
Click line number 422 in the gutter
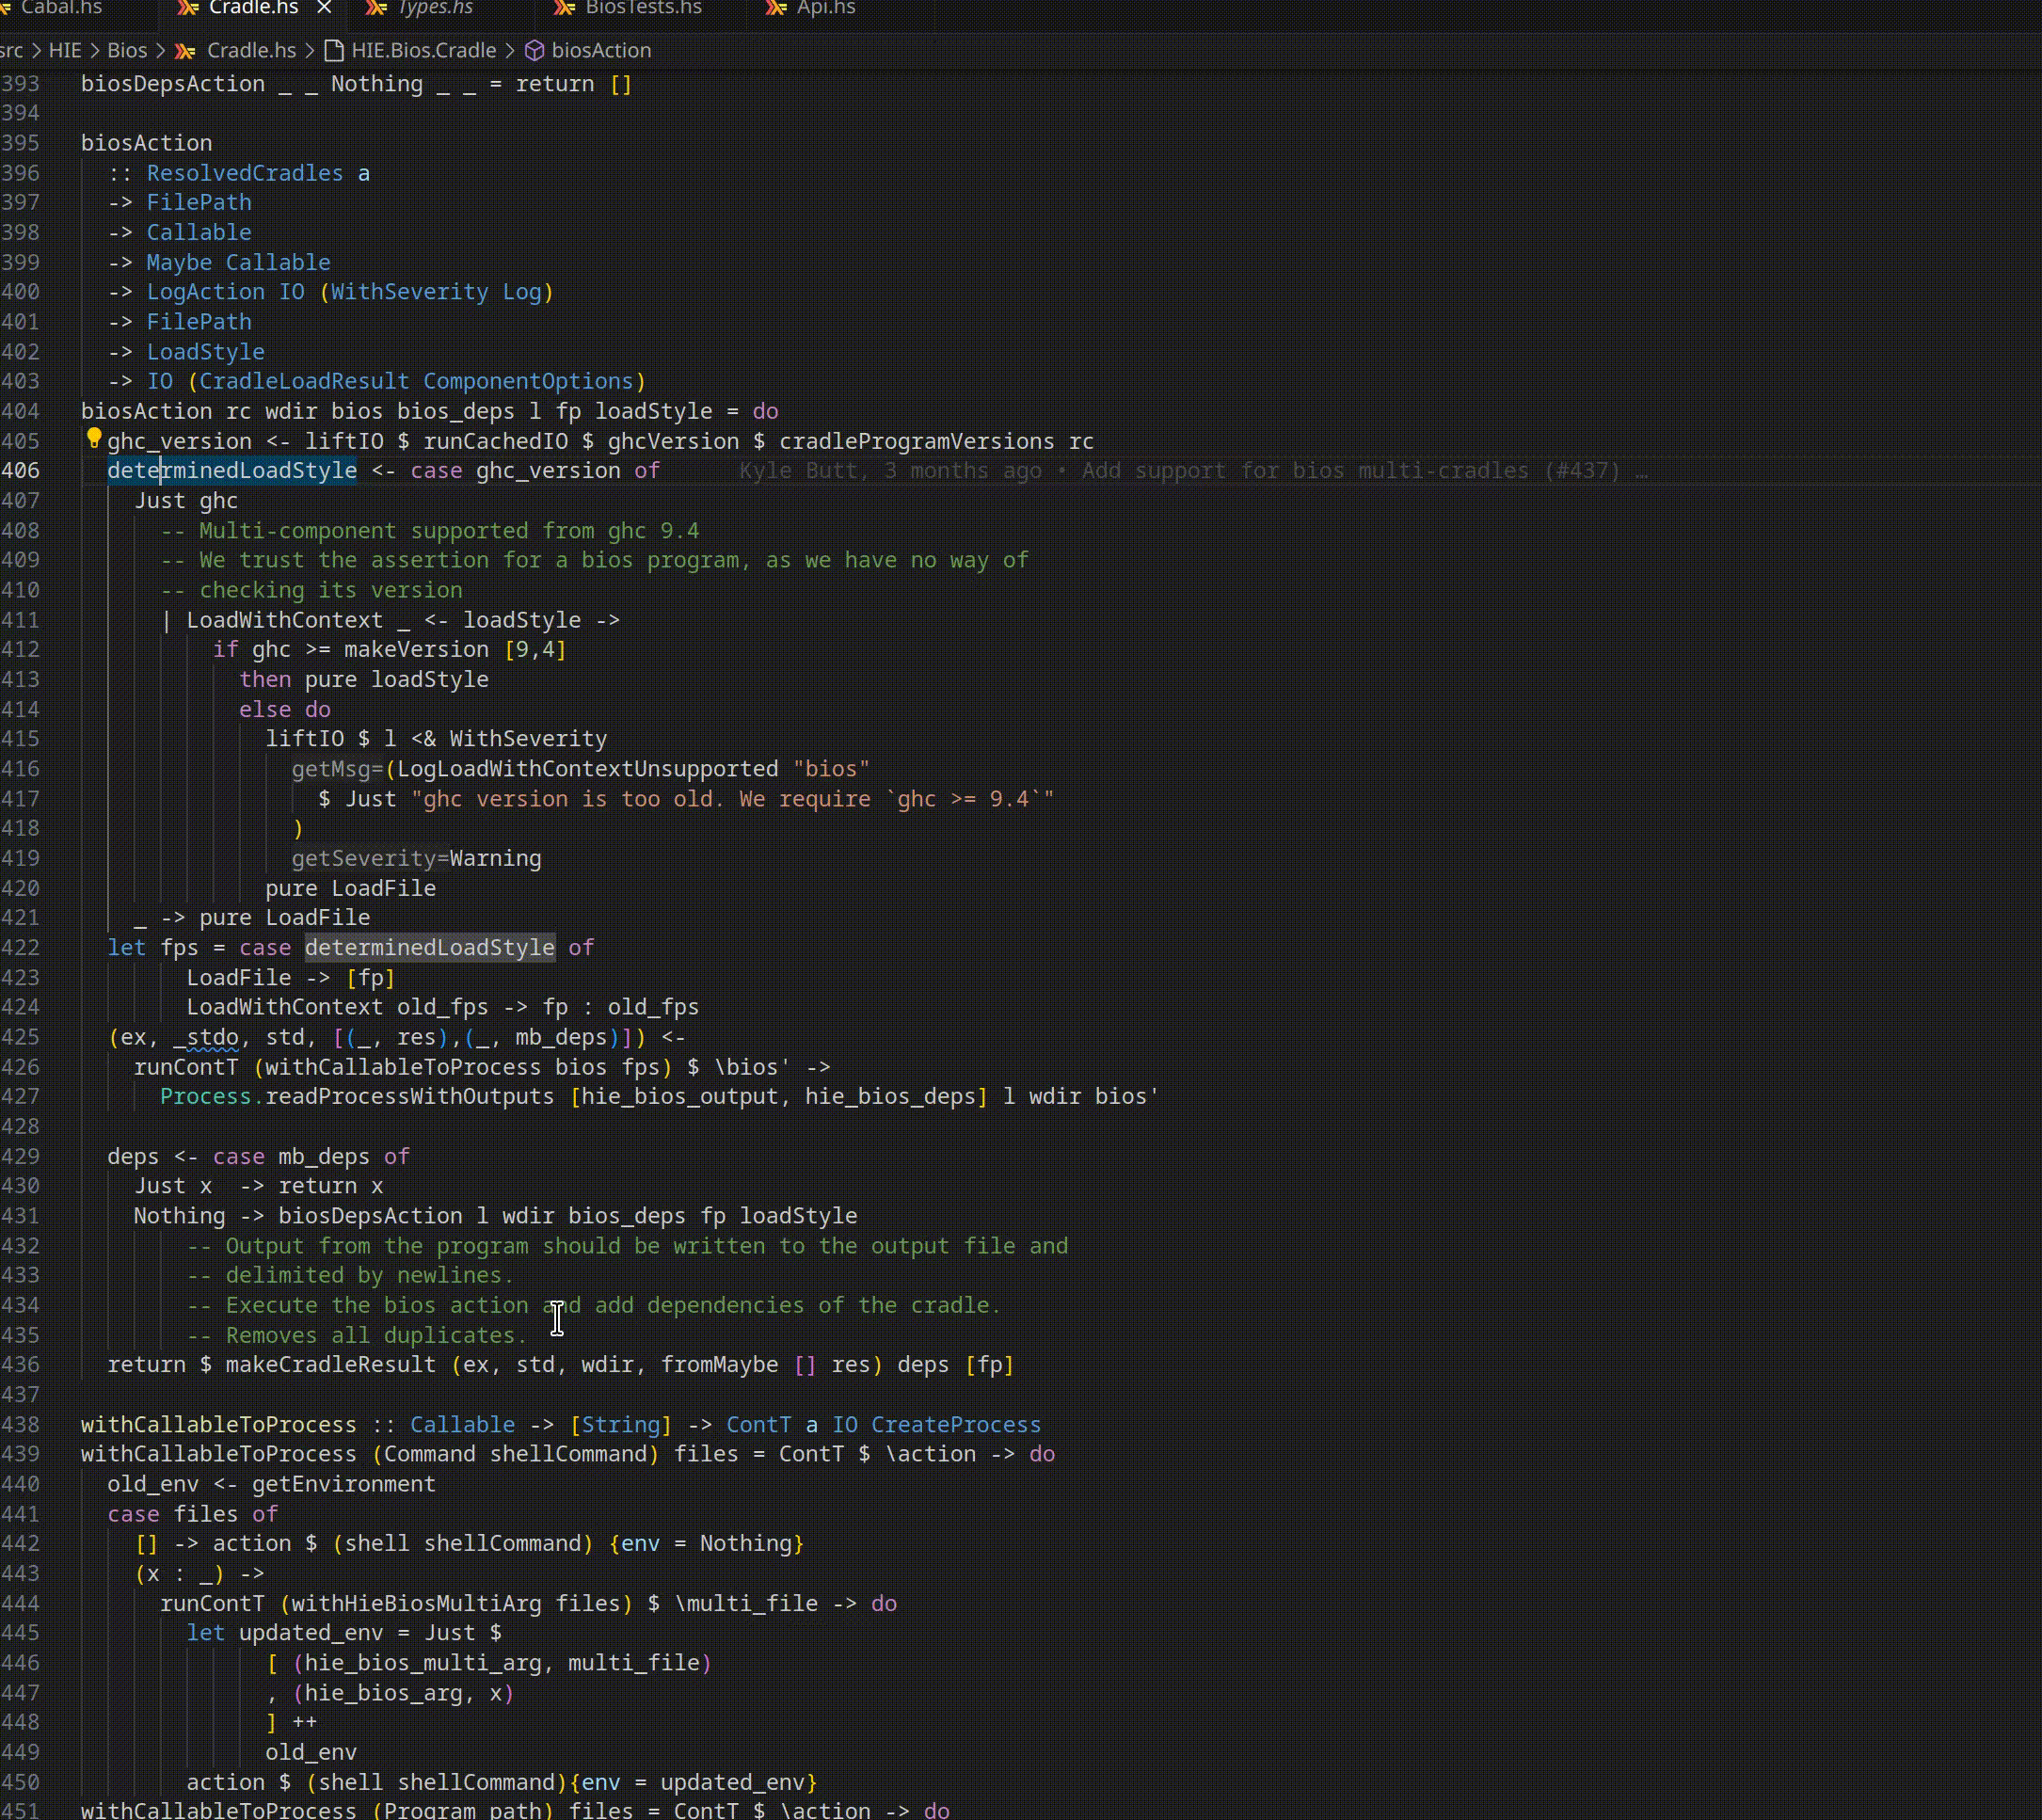pos(20,948)
